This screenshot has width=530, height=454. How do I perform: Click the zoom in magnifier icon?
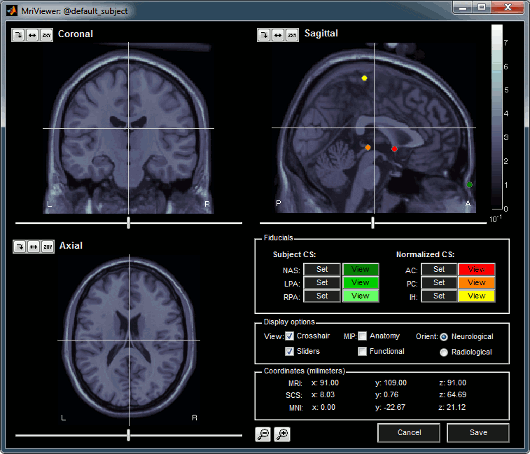(282, 434)
